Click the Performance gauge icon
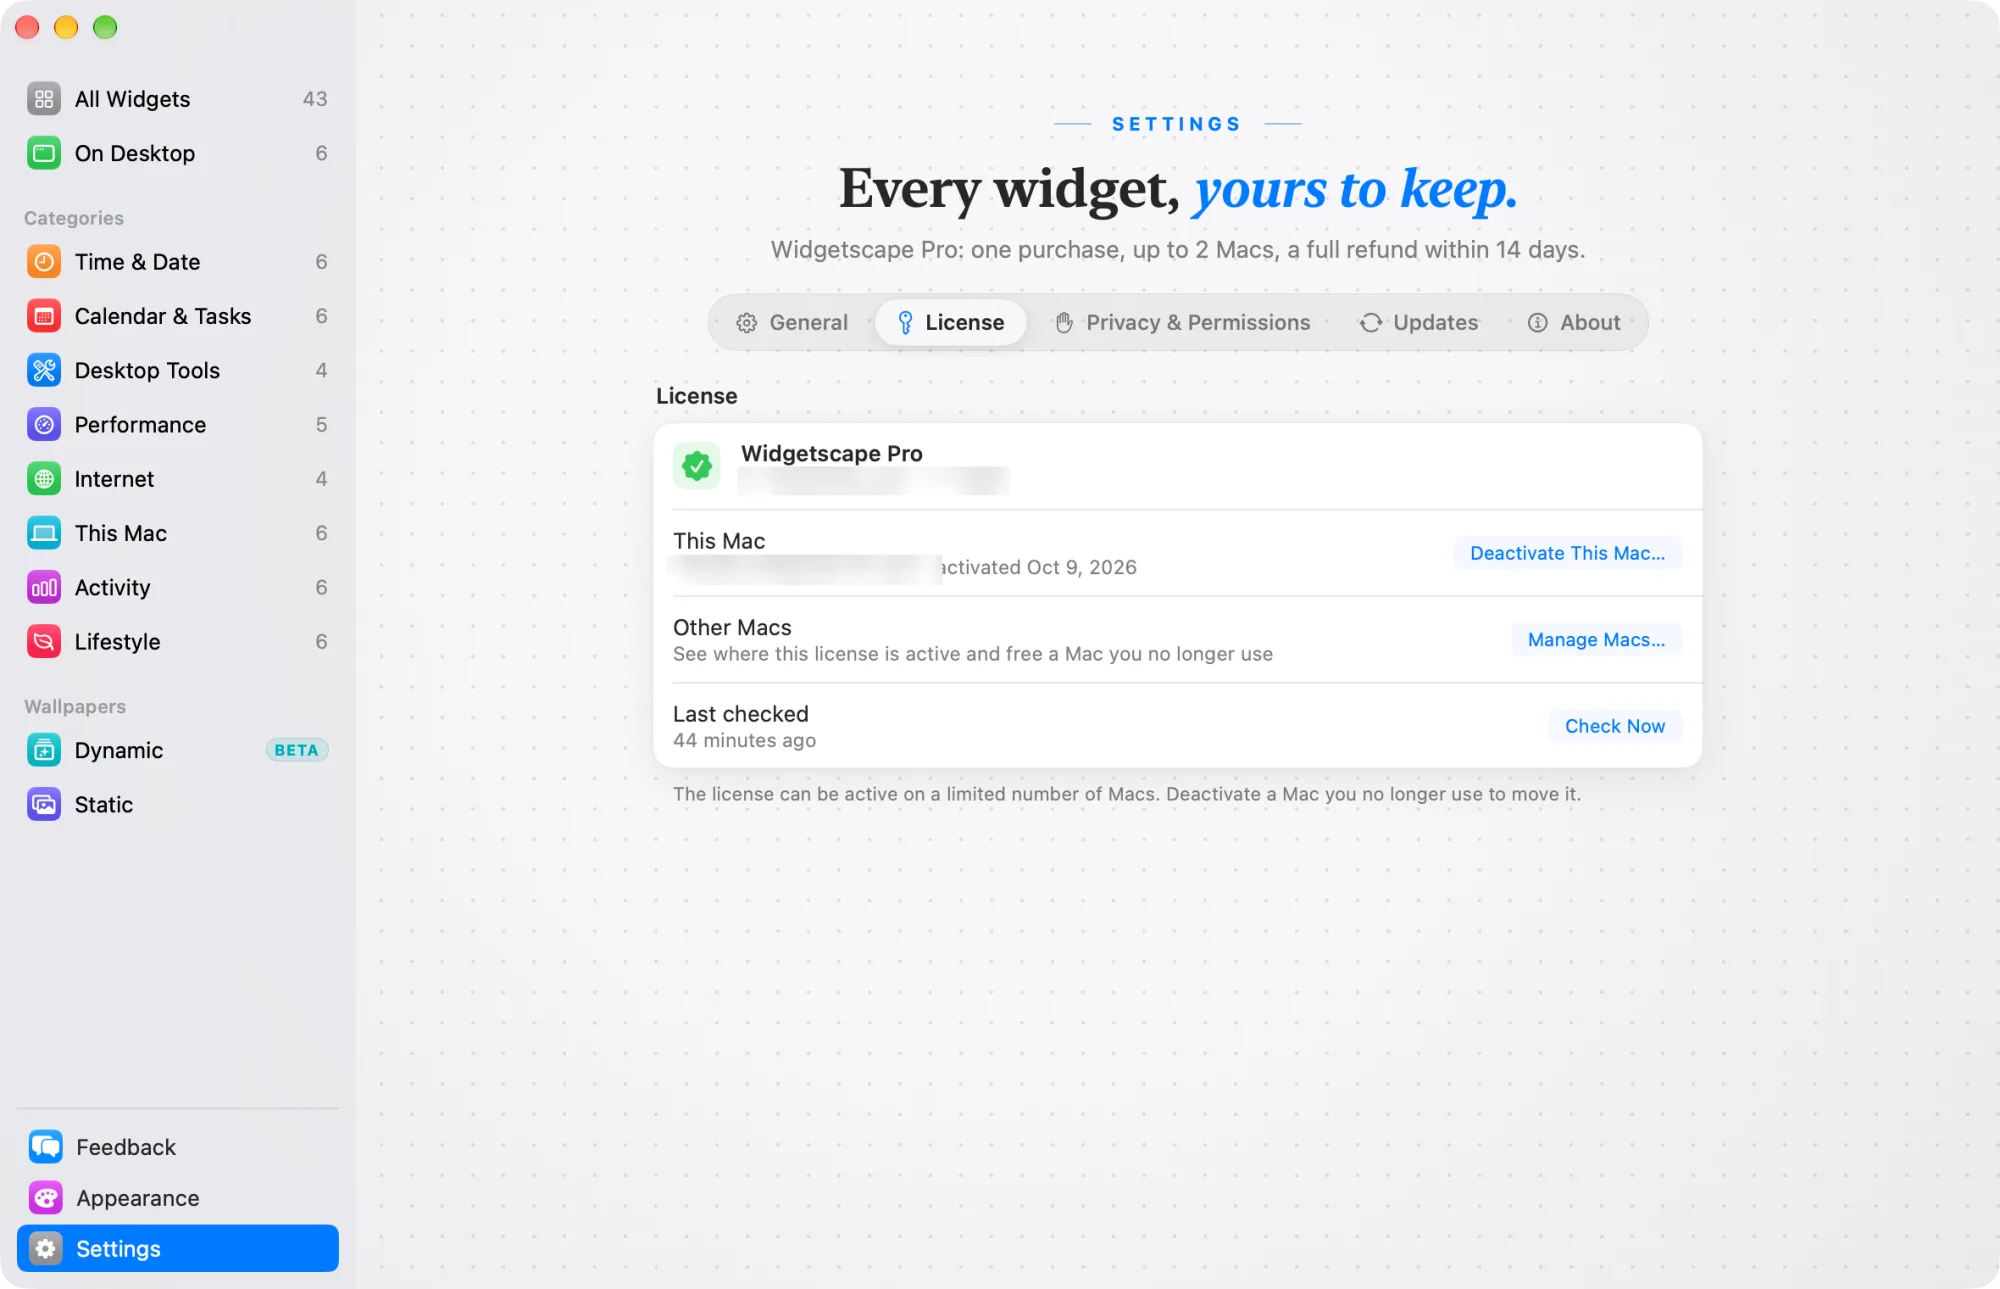Viewport: 2000px width, 1289px height. (44, 425)
